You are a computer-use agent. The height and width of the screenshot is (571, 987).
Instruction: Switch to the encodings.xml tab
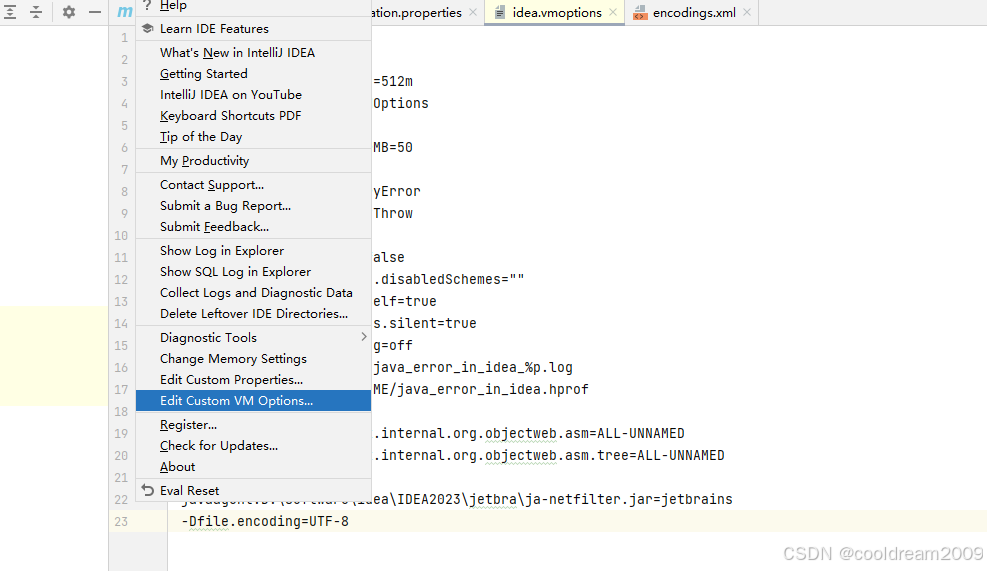(692, 13)
